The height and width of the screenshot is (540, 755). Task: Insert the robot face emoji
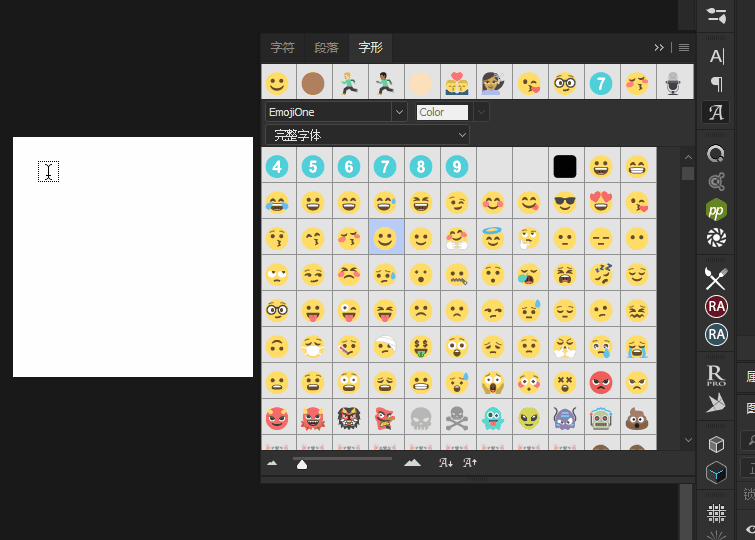point(601,418)
